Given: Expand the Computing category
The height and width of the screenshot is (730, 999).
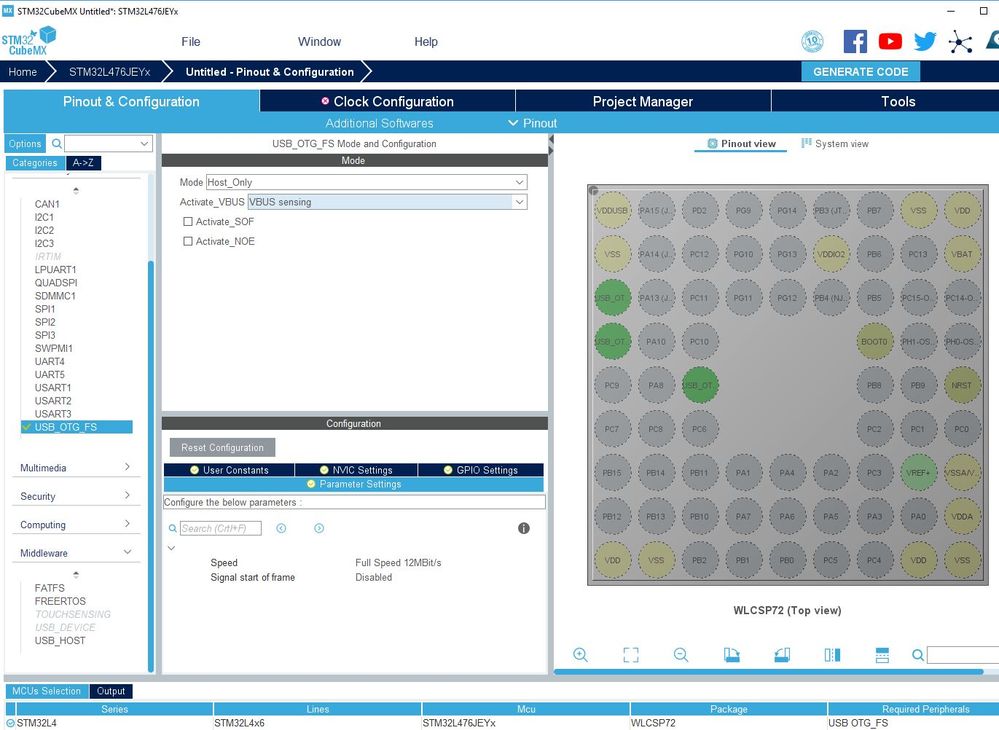Looking at the screenshot, I should (x=75, y=525).
